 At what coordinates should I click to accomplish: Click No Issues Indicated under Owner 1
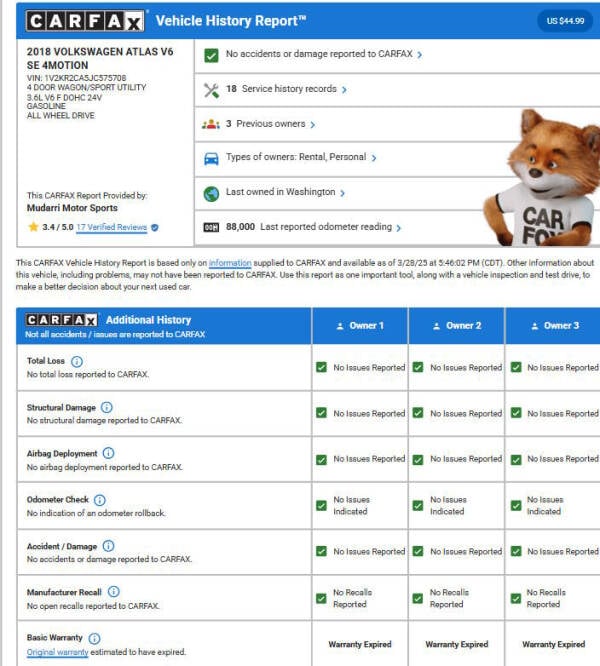(352, 505)
